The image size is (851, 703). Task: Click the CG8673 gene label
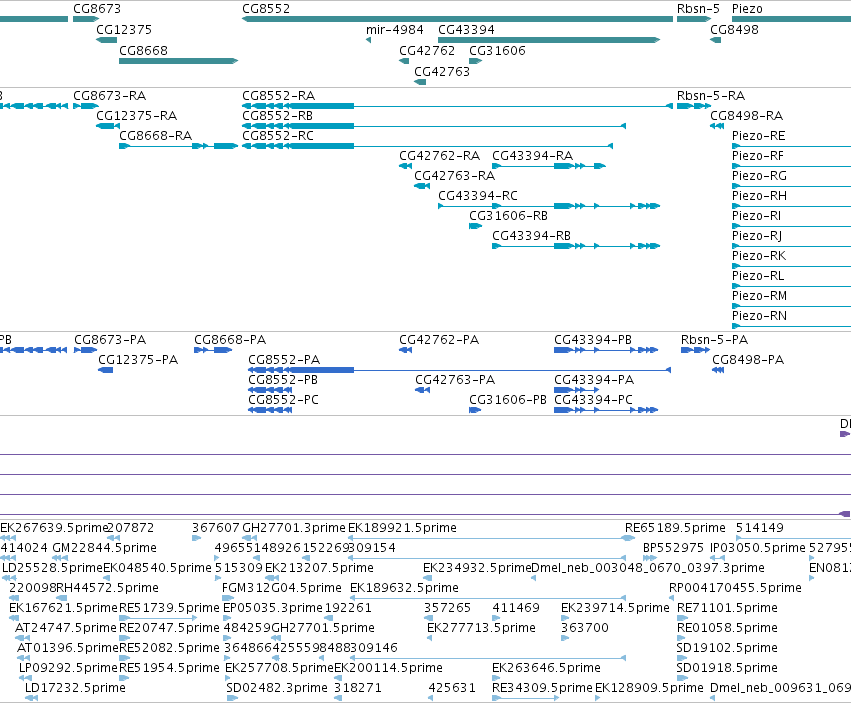(x=97, y=9)
